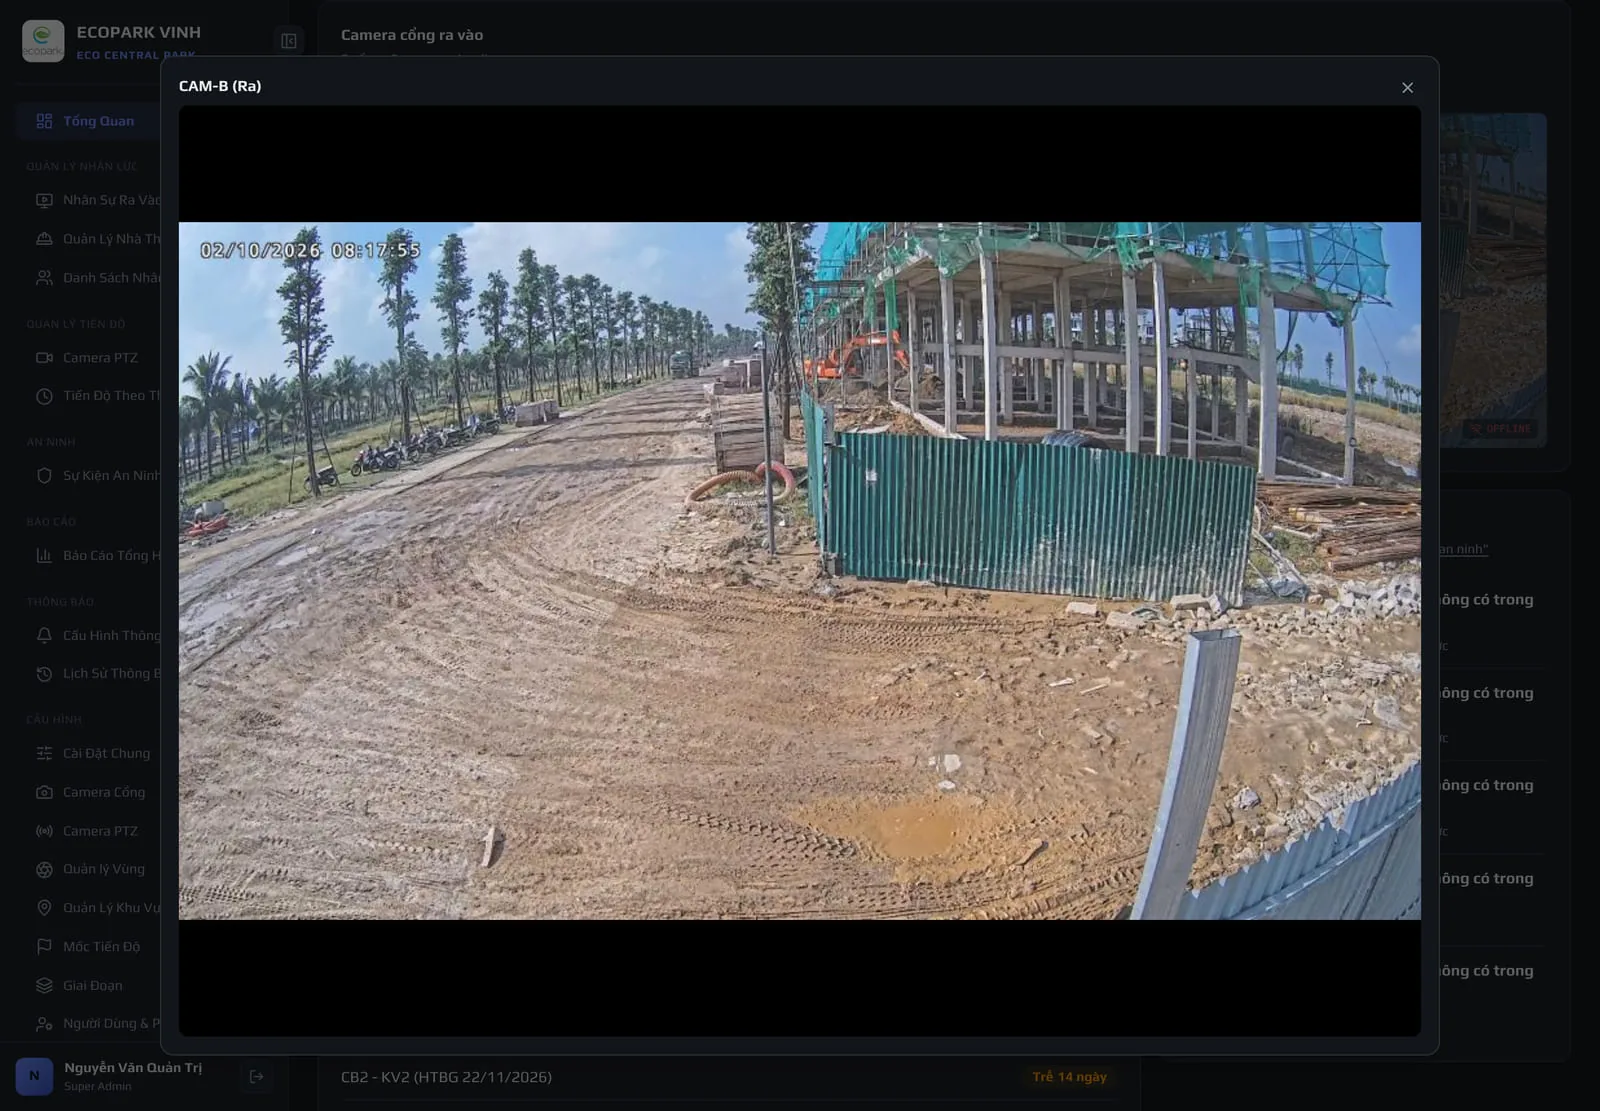Open Giai Đoạn menu item
Image resolution: width=1600 pixels, height=1111 pixels.
tap(88, 986)
